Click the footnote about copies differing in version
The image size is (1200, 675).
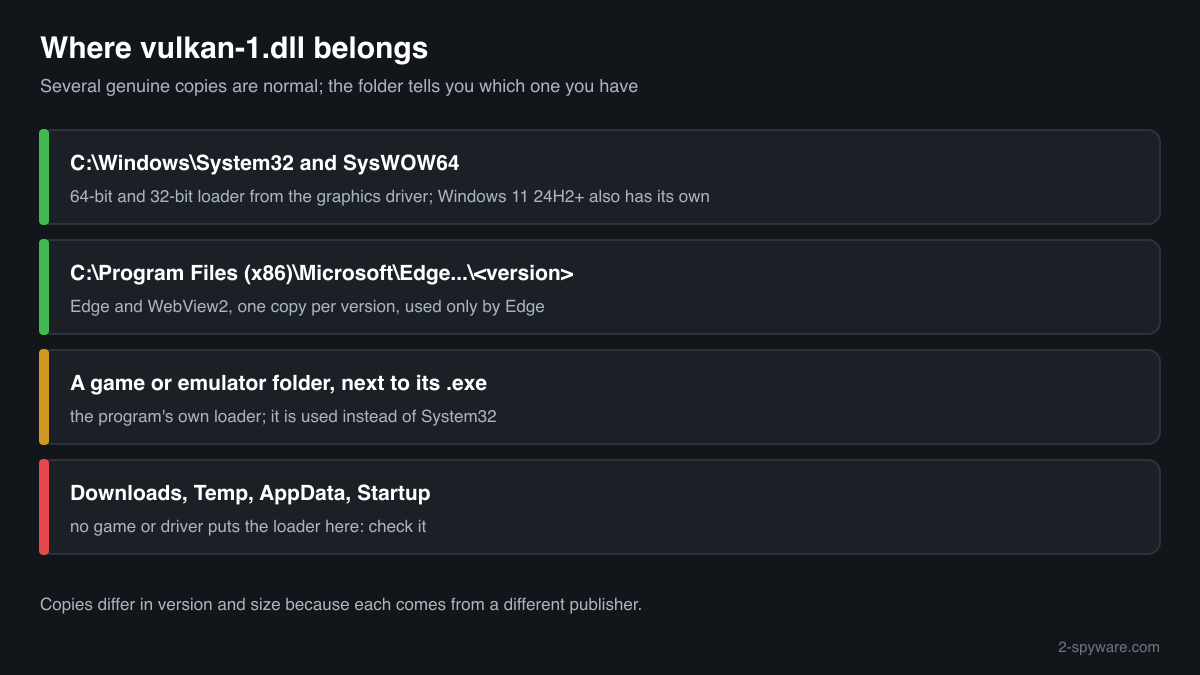point(341,604)
